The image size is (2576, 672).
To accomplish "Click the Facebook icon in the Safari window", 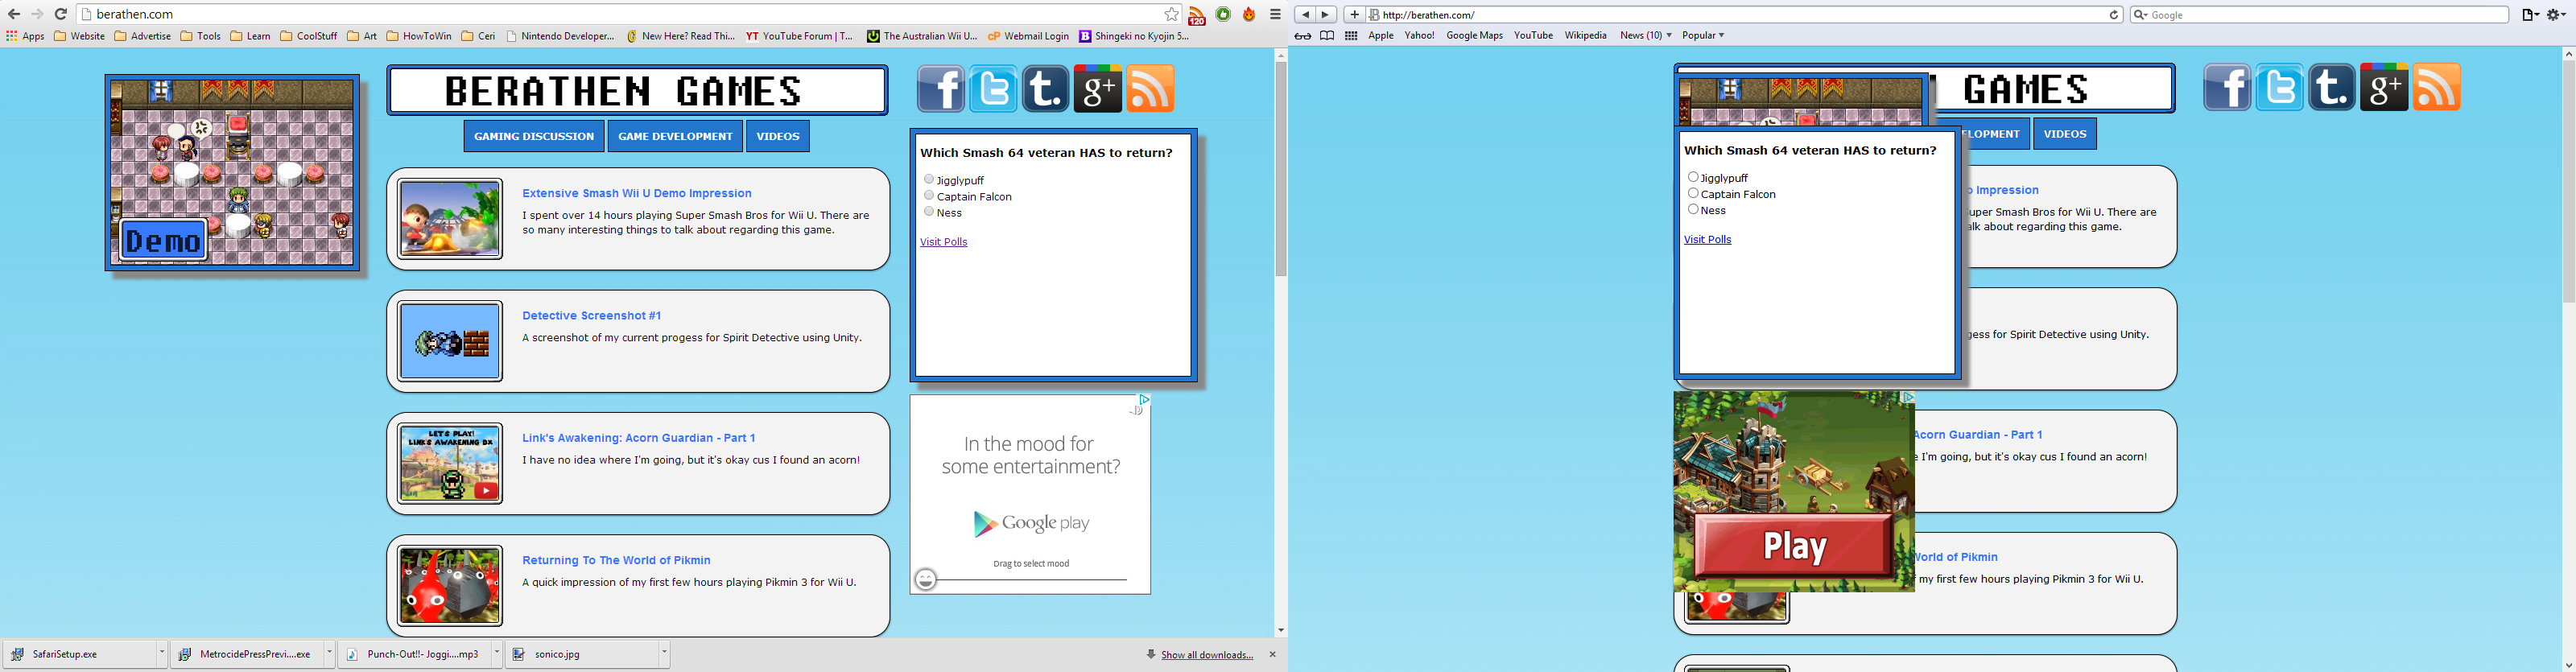I will point(2228,87).
